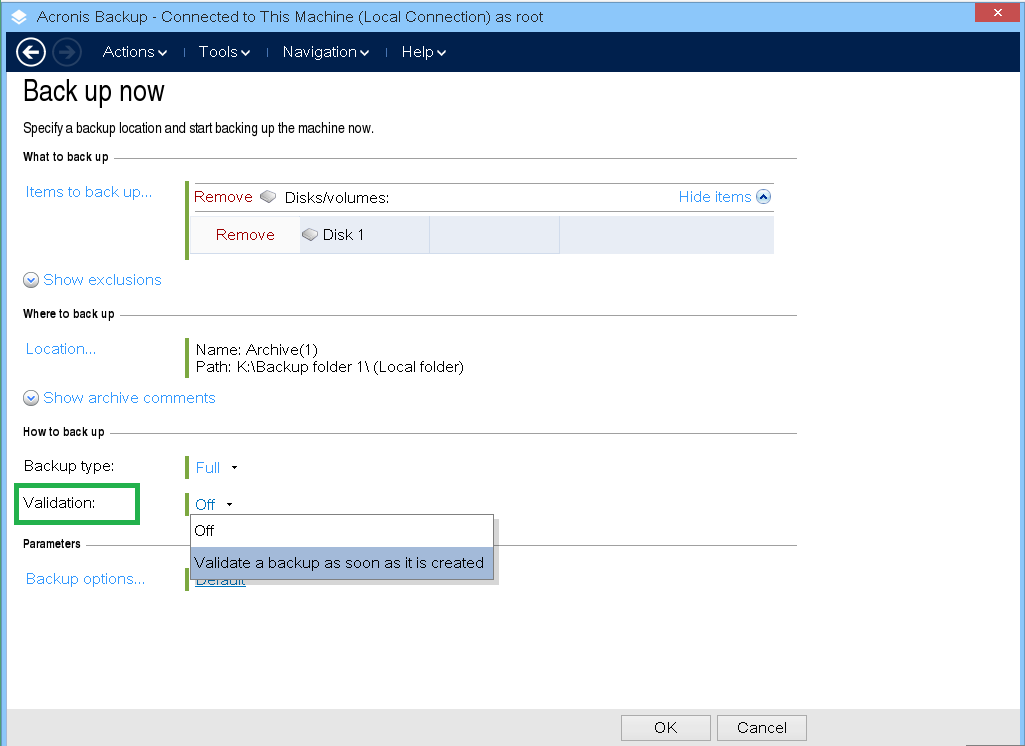
Task: Click the Hide items link
Action: point(714,197)
